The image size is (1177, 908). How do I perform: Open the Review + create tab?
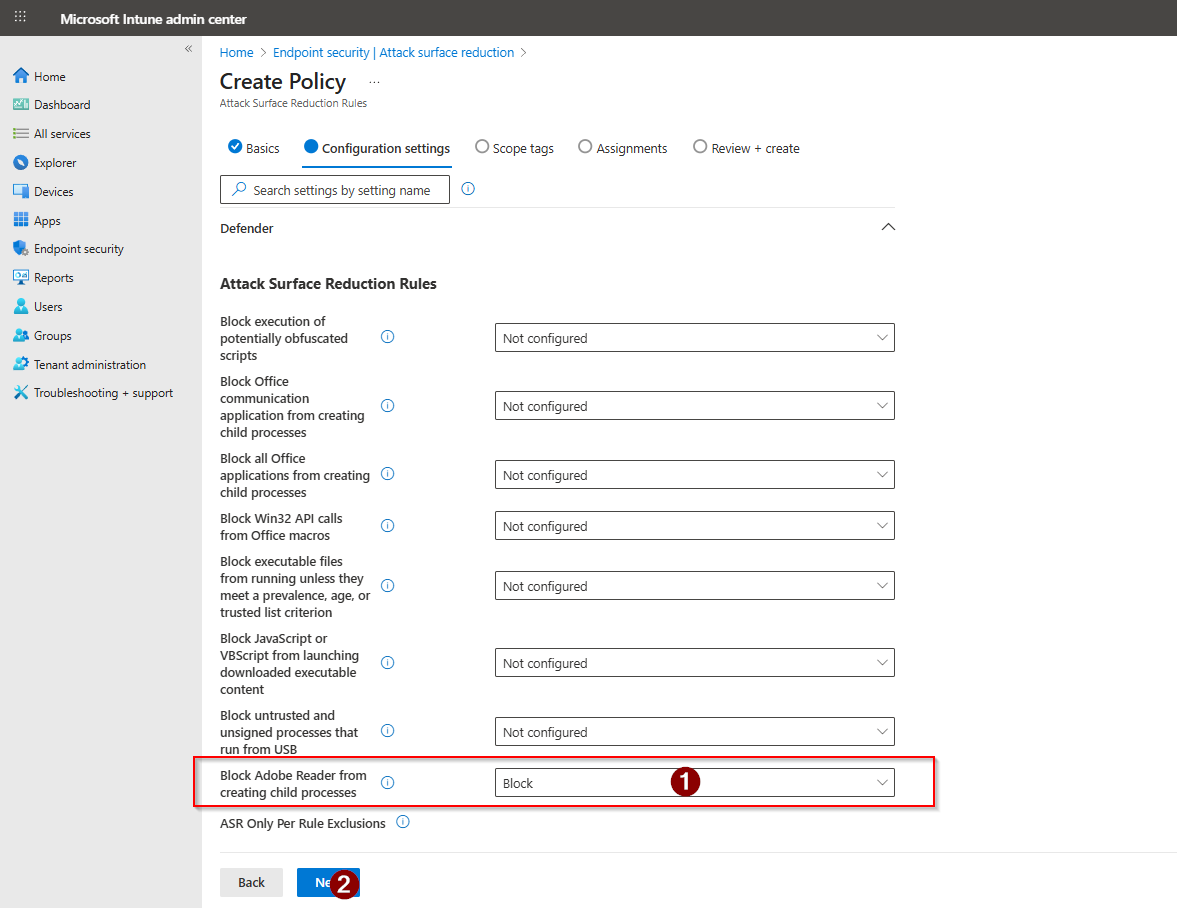click(x=745, y=147)
